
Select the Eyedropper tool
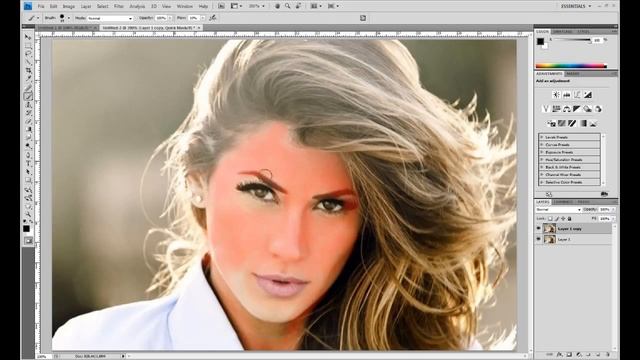point(28,79)
